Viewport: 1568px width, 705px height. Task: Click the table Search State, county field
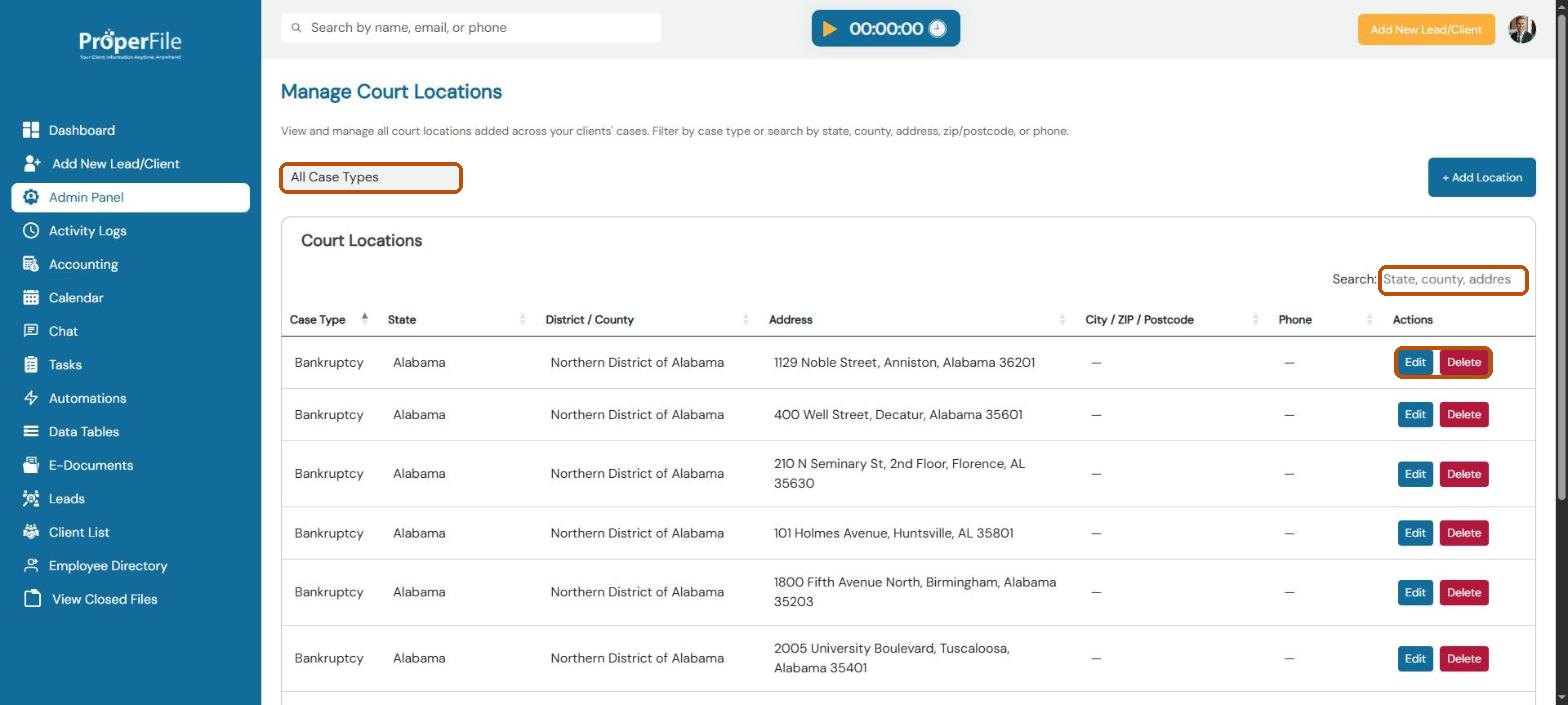click(1453, 280)
